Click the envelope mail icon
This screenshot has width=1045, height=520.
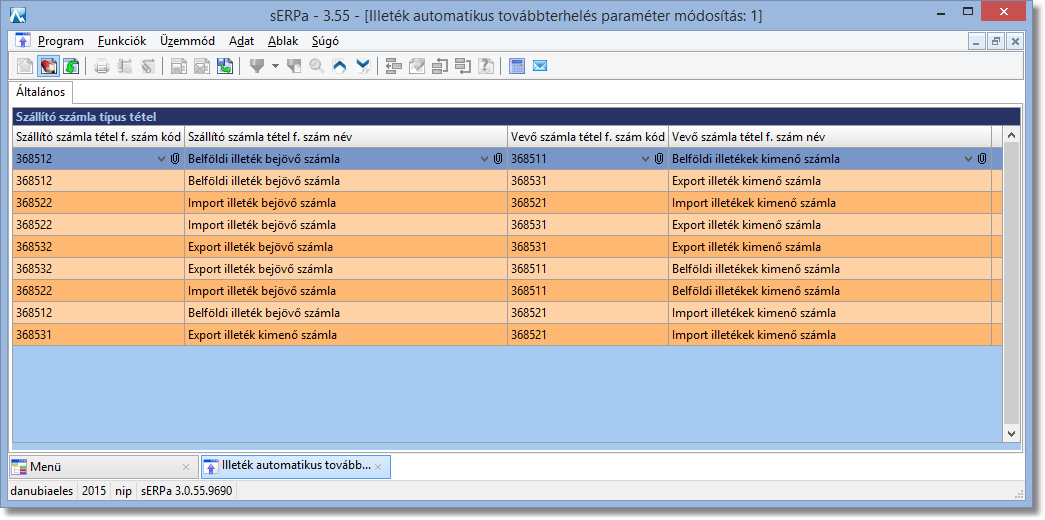[540, 67]
